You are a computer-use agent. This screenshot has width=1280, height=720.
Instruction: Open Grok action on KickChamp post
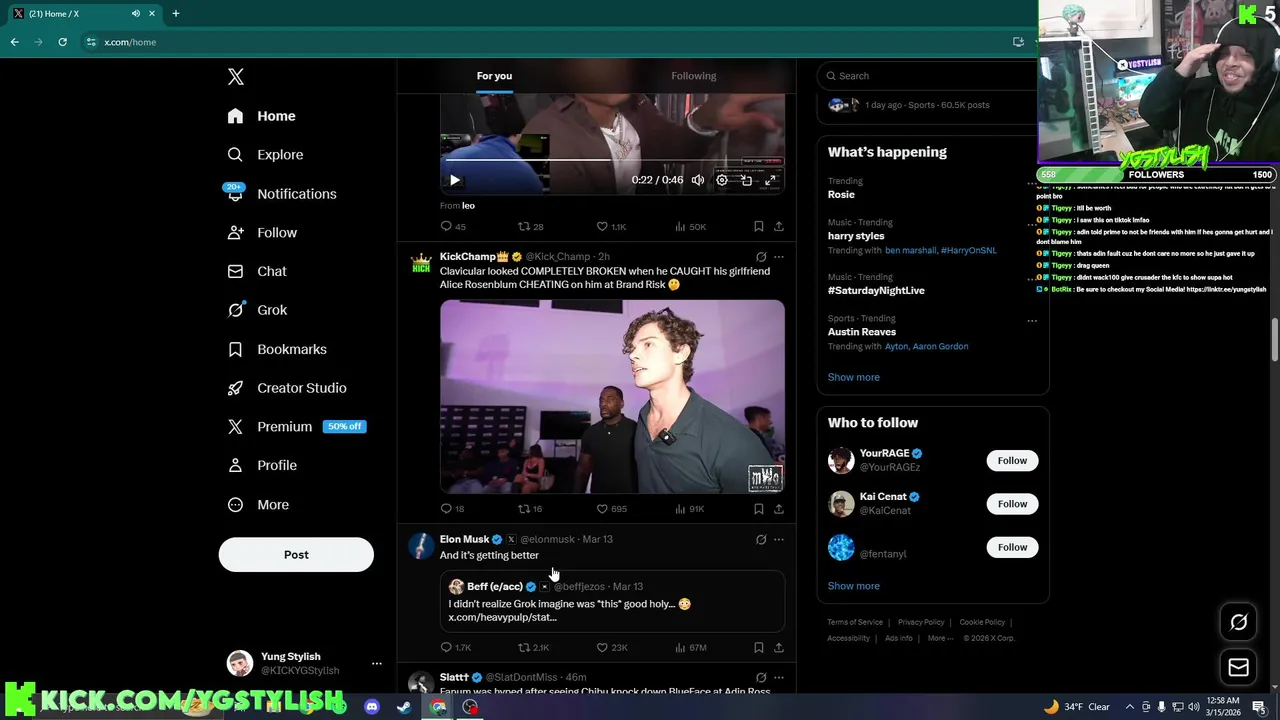click(761, 257)
